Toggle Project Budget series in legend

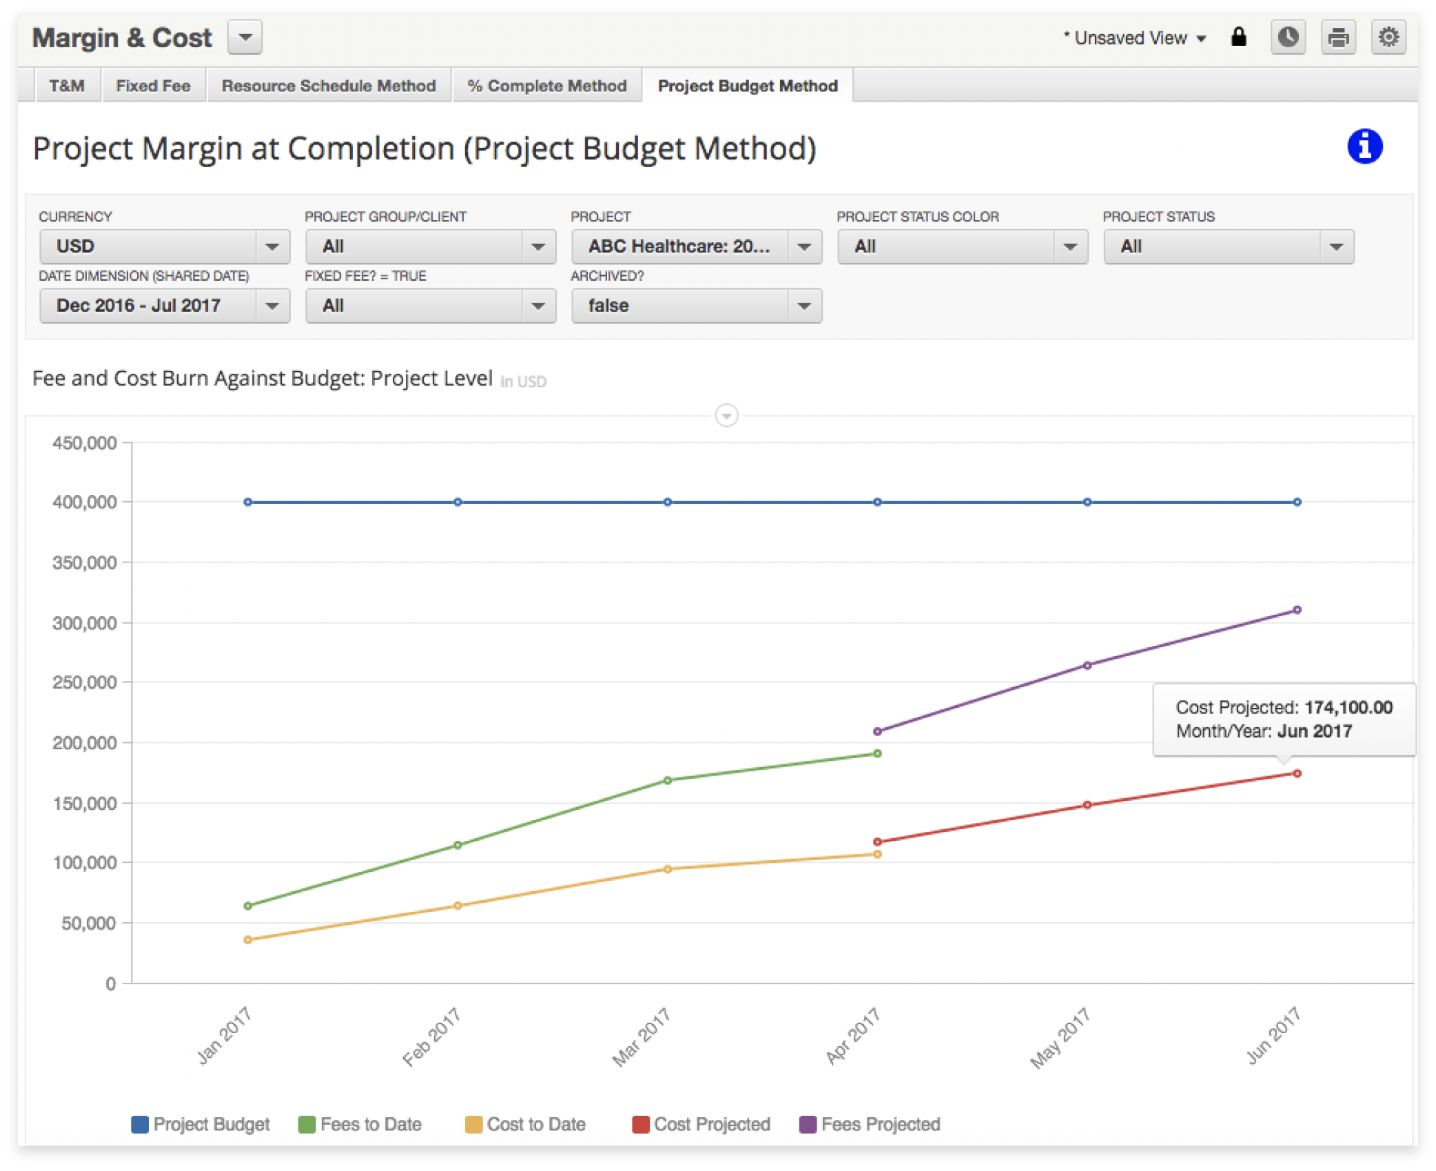tap(201, 1124)
